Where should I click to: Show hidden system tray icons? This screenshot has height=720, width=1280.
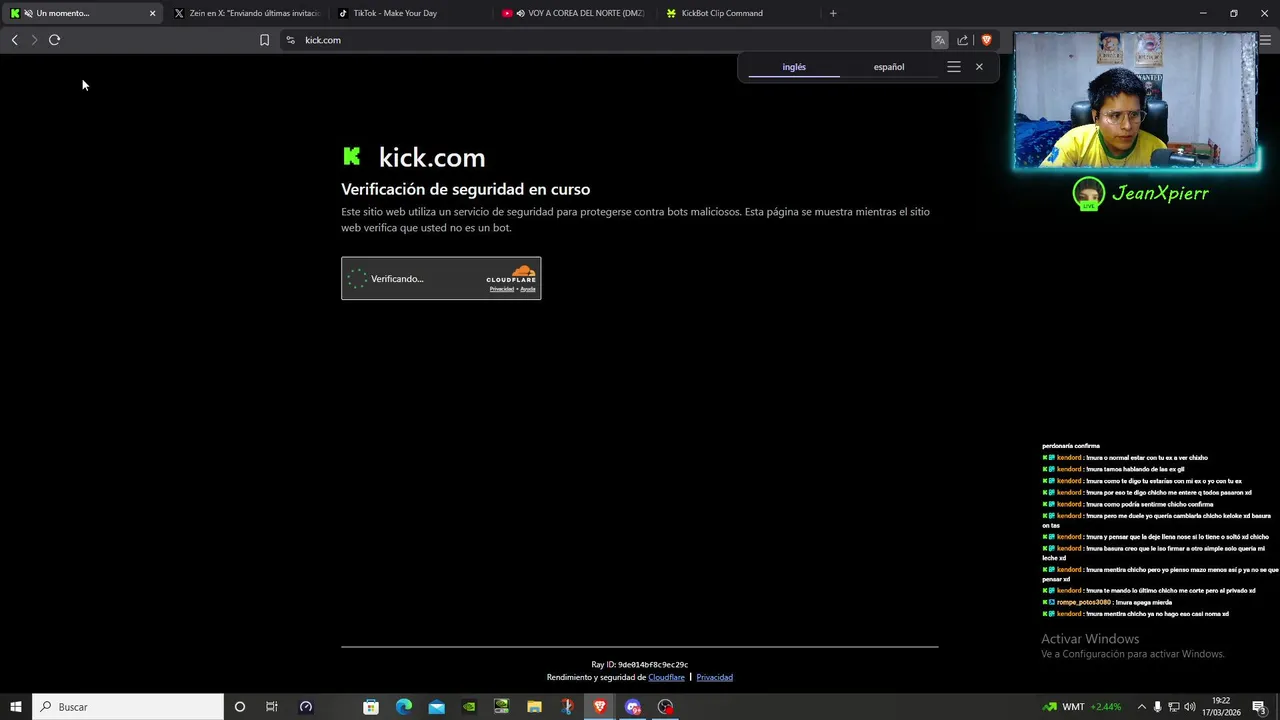pos(1142,706)
